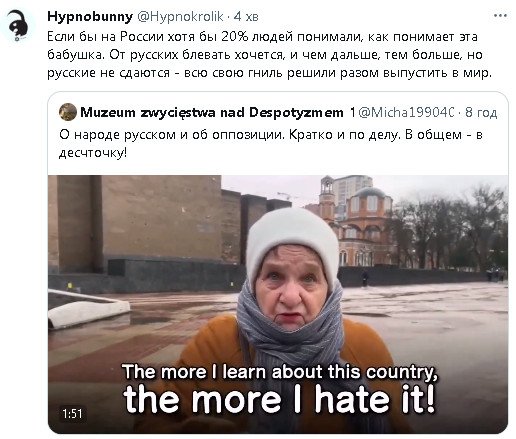
Task: Click the 4 хв tweet timestamp
Action: tap(246, 16)
